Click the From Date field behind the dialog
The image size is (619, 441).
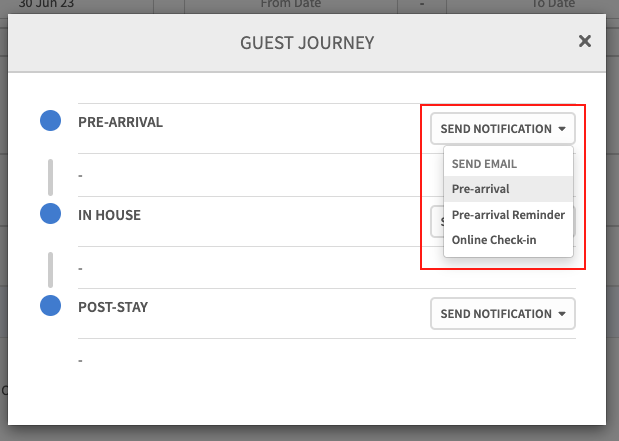click(293, 5)
